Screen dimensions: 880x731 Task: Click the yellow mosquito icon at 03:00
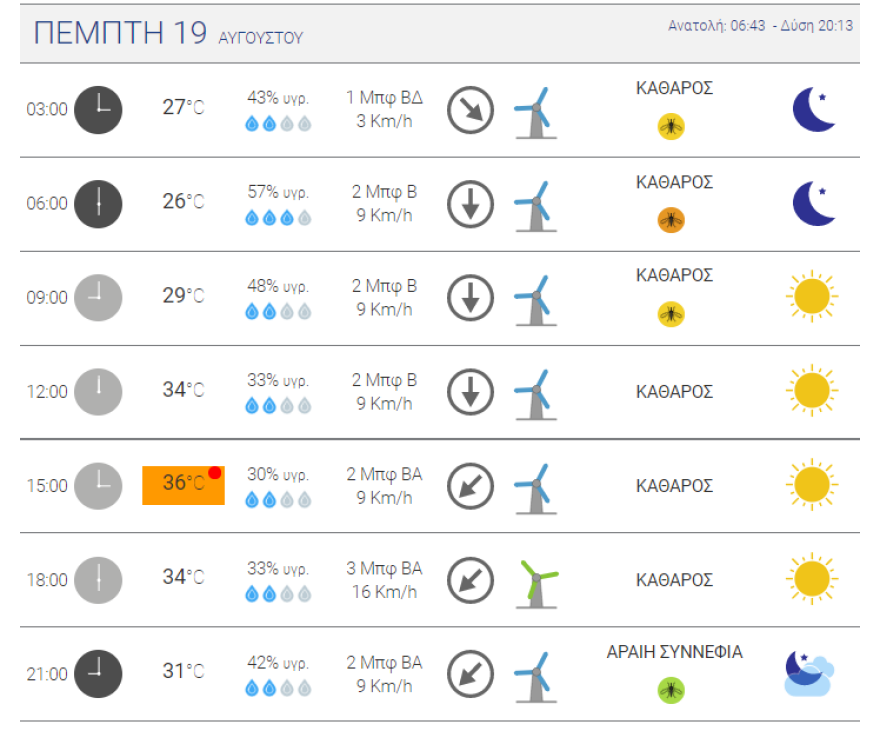point(671,126)
